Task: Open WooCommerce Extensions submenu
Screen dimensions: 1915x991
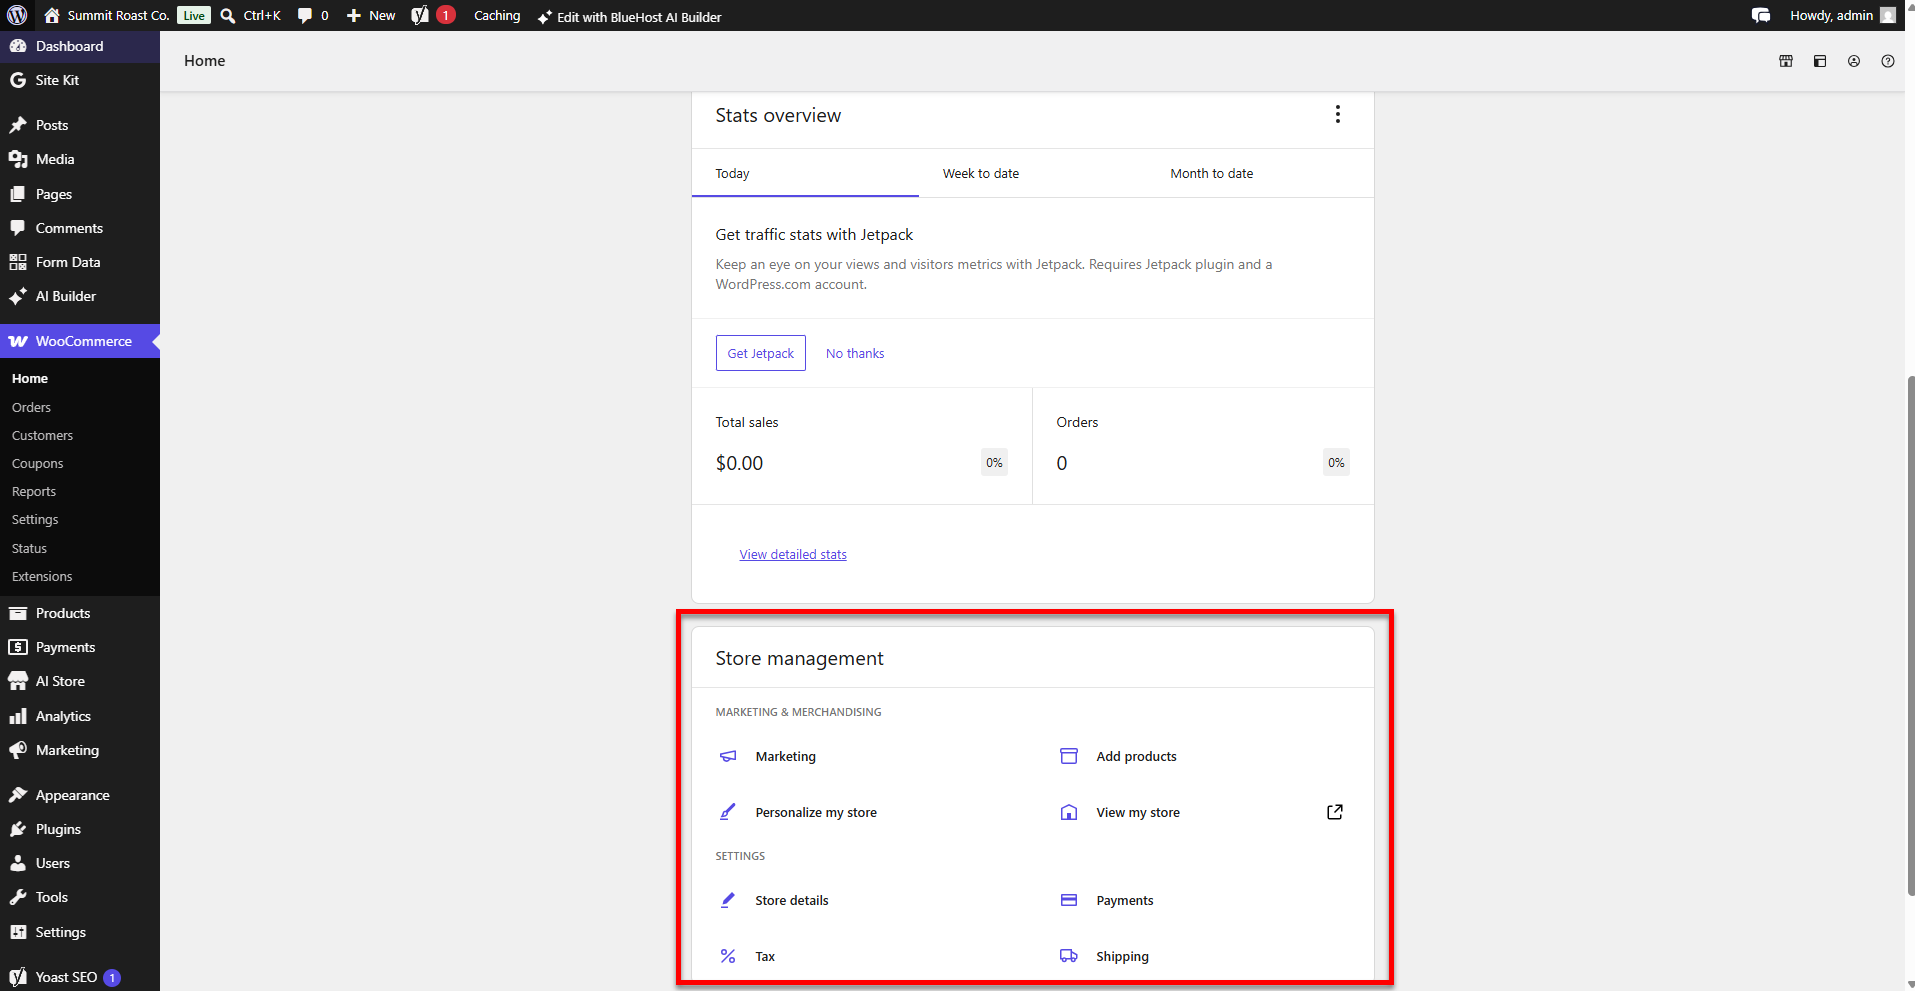Action: [x=42, y=576]
